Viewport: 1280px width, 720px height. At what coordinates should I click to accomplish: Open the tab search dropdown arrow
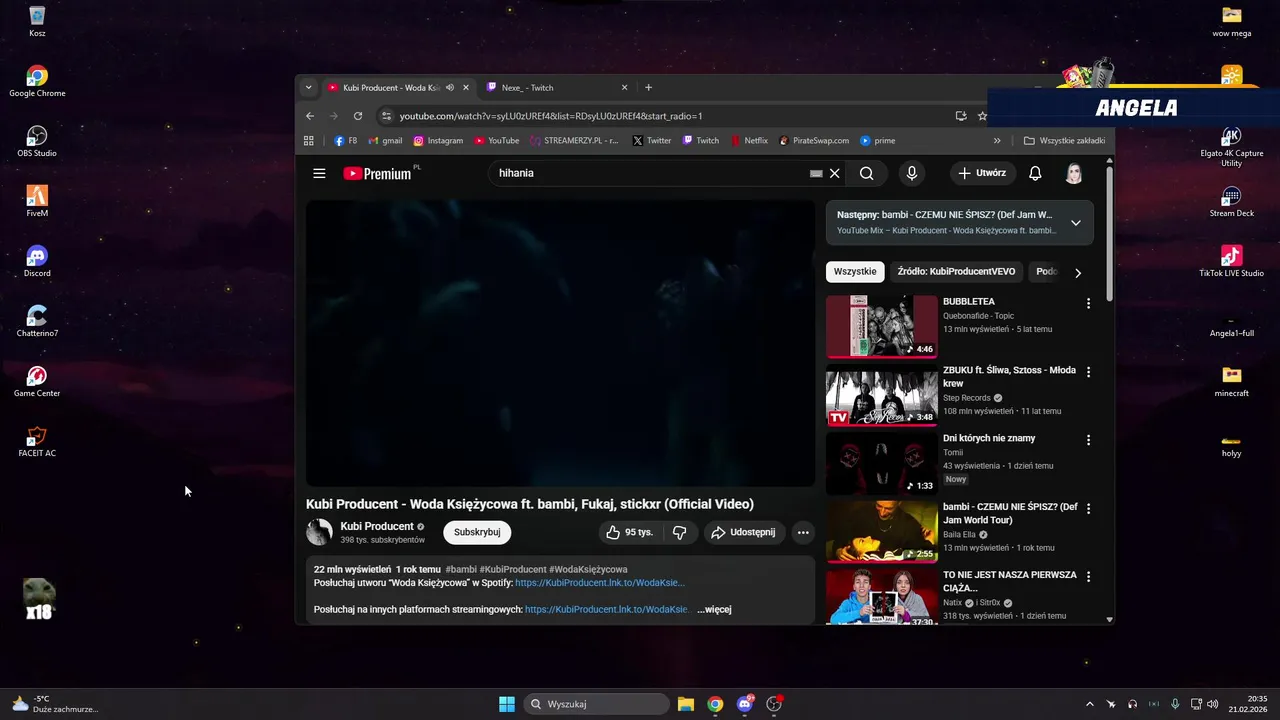coord(308,88)
